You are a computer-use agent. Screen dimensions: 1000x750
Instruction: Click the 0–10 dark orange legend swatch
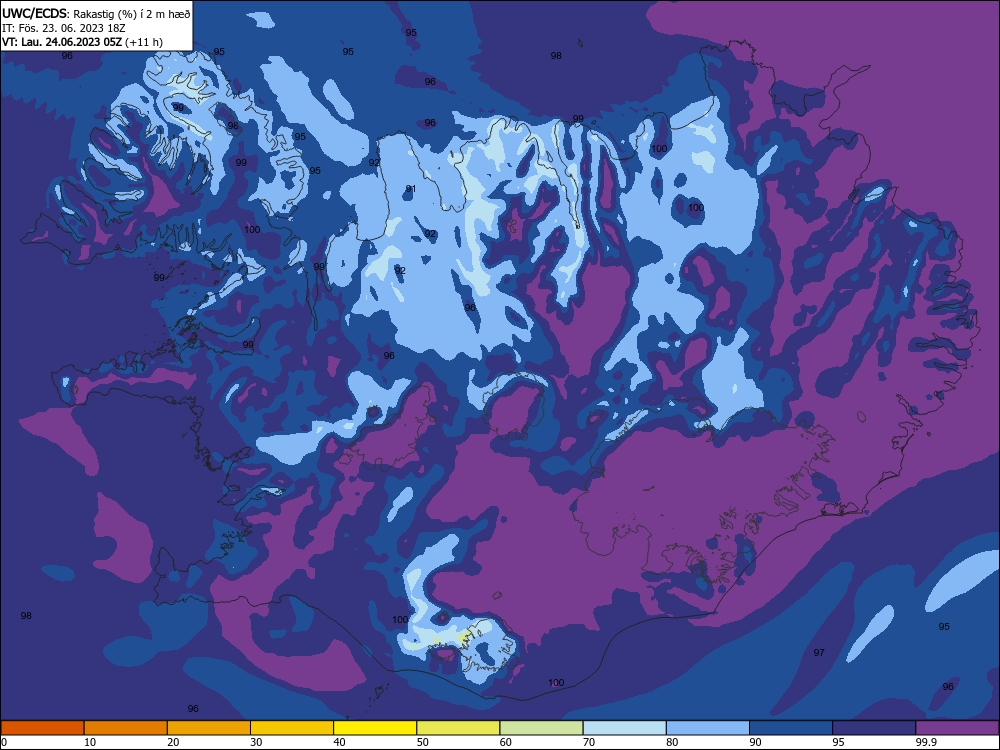point(42,728)
